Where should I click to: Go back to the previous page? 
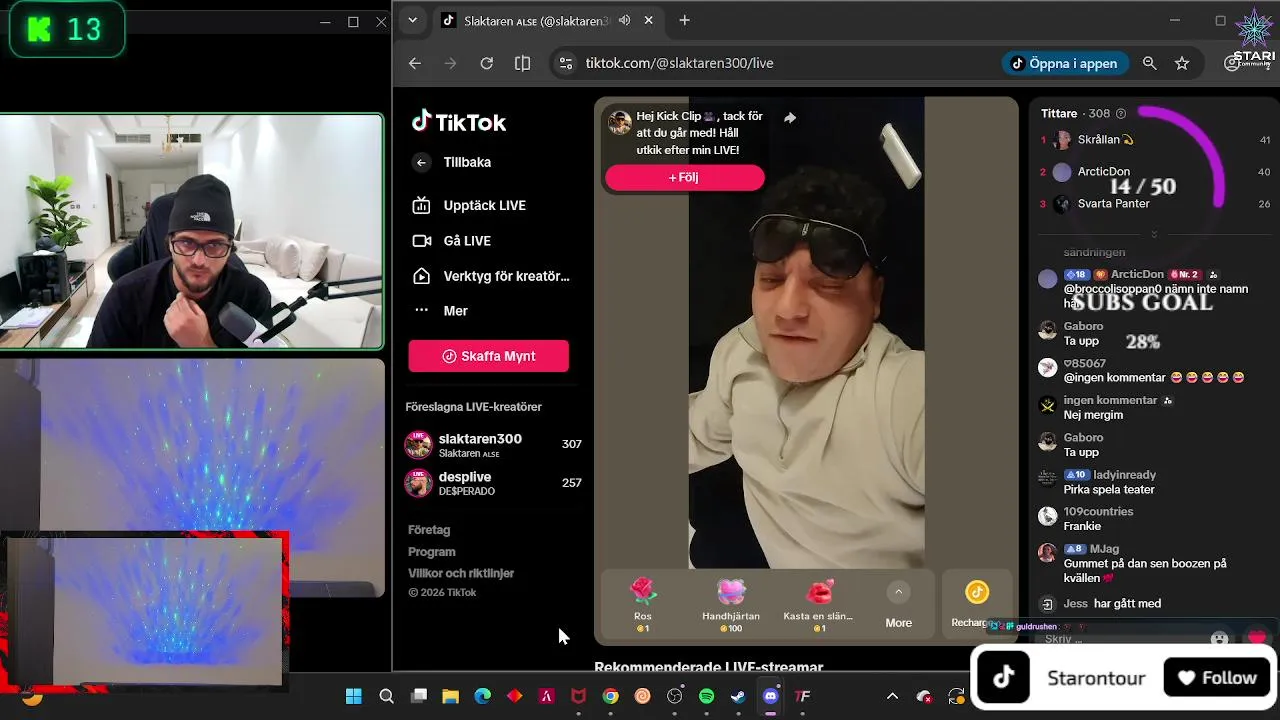(x=415, y=63)
